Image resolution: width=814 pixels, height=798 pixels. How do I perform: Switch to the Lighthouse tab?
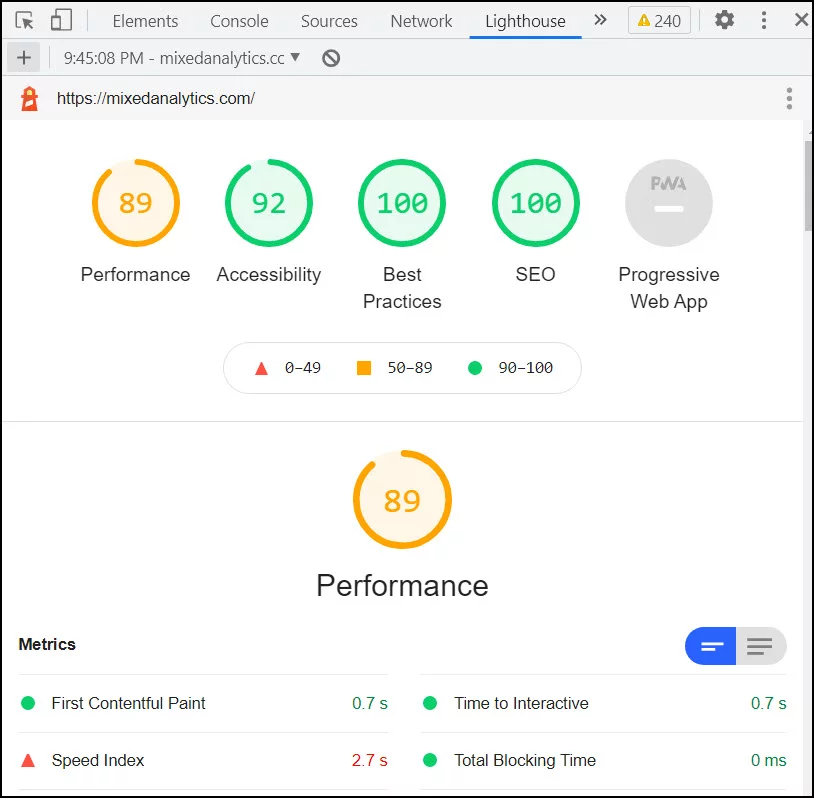click(525, 20)
